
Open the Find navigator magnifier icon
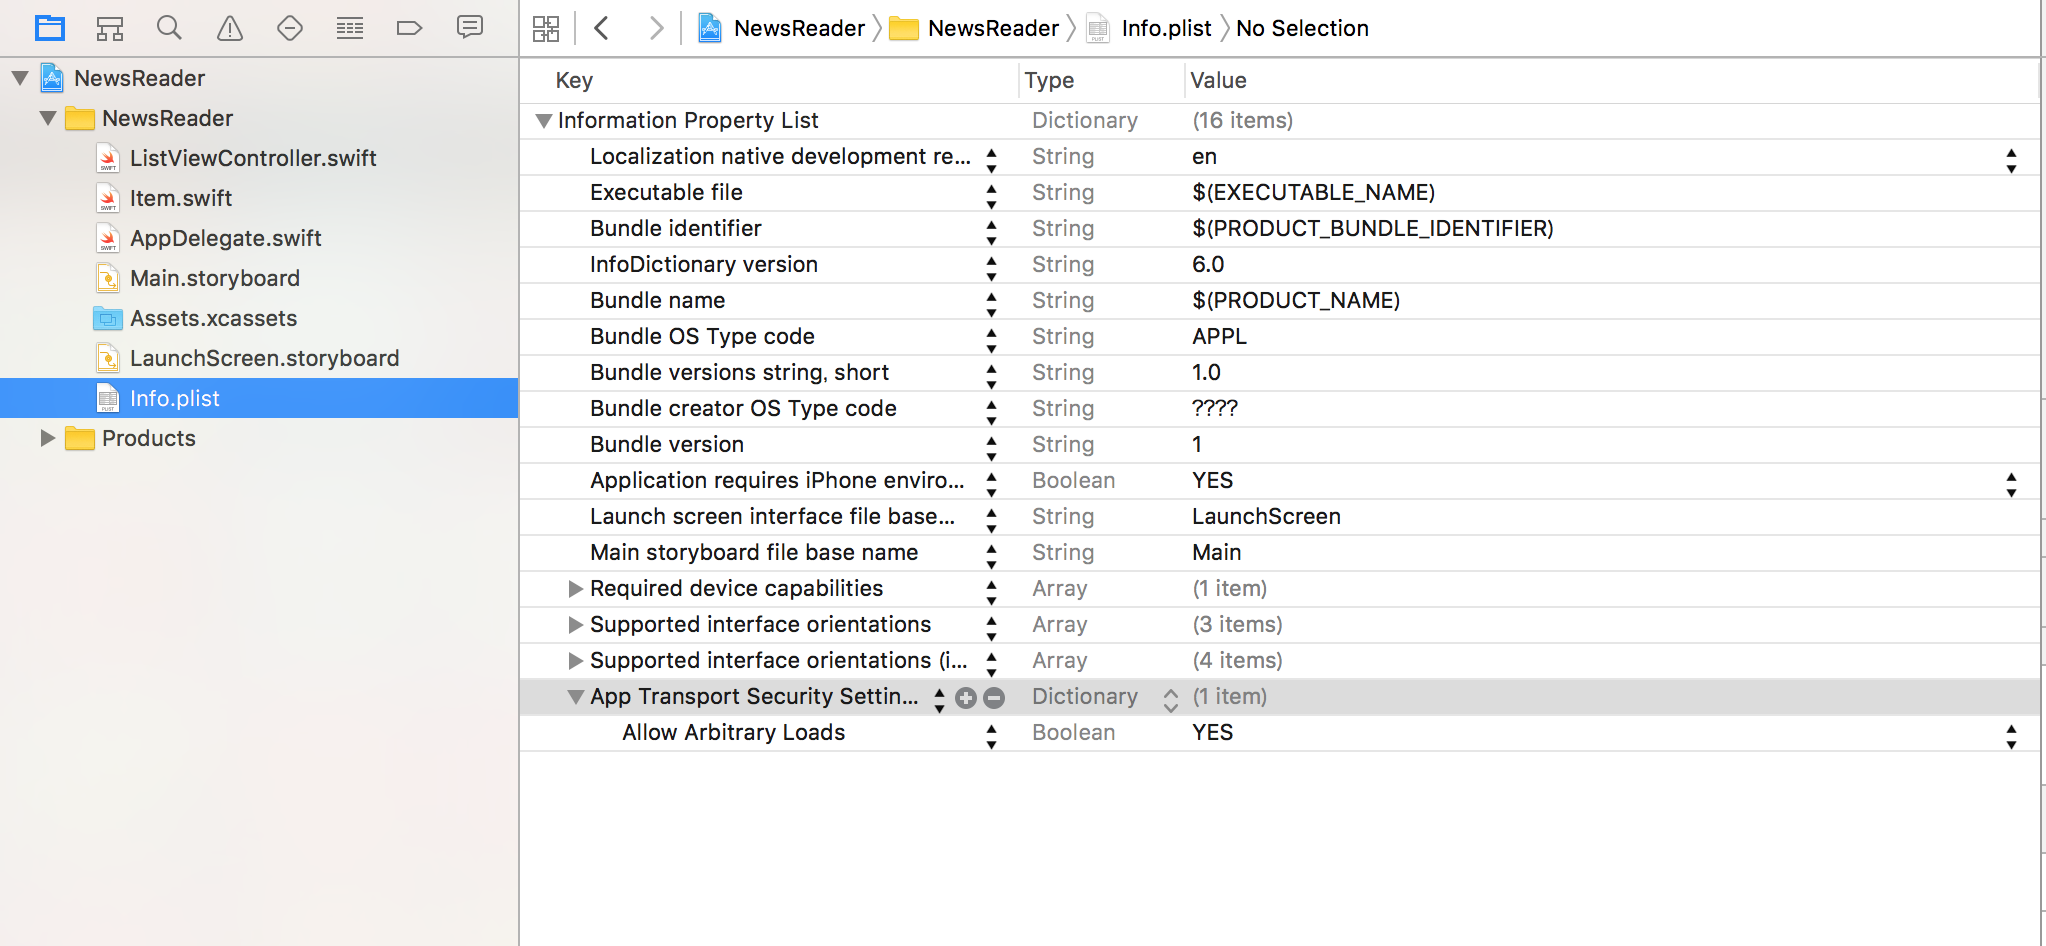pyautogui.click(x=169, y=28)
